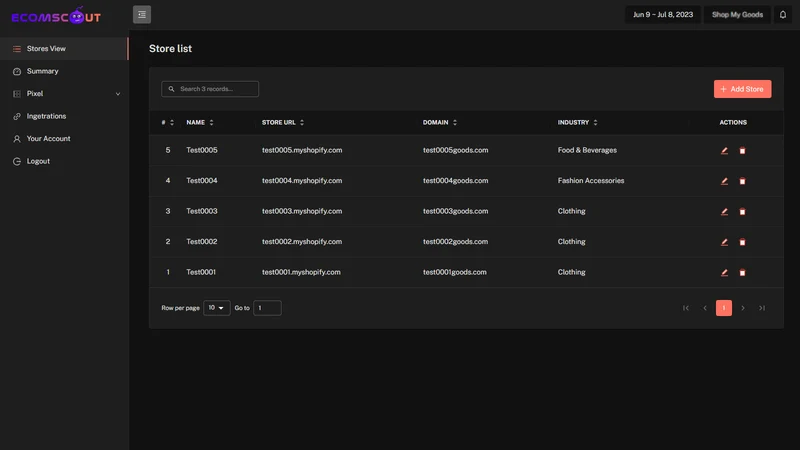Image resolution: width=800 pixels, height=450 pixels.
Task: Jump to the last page
Action: point(762,308)
